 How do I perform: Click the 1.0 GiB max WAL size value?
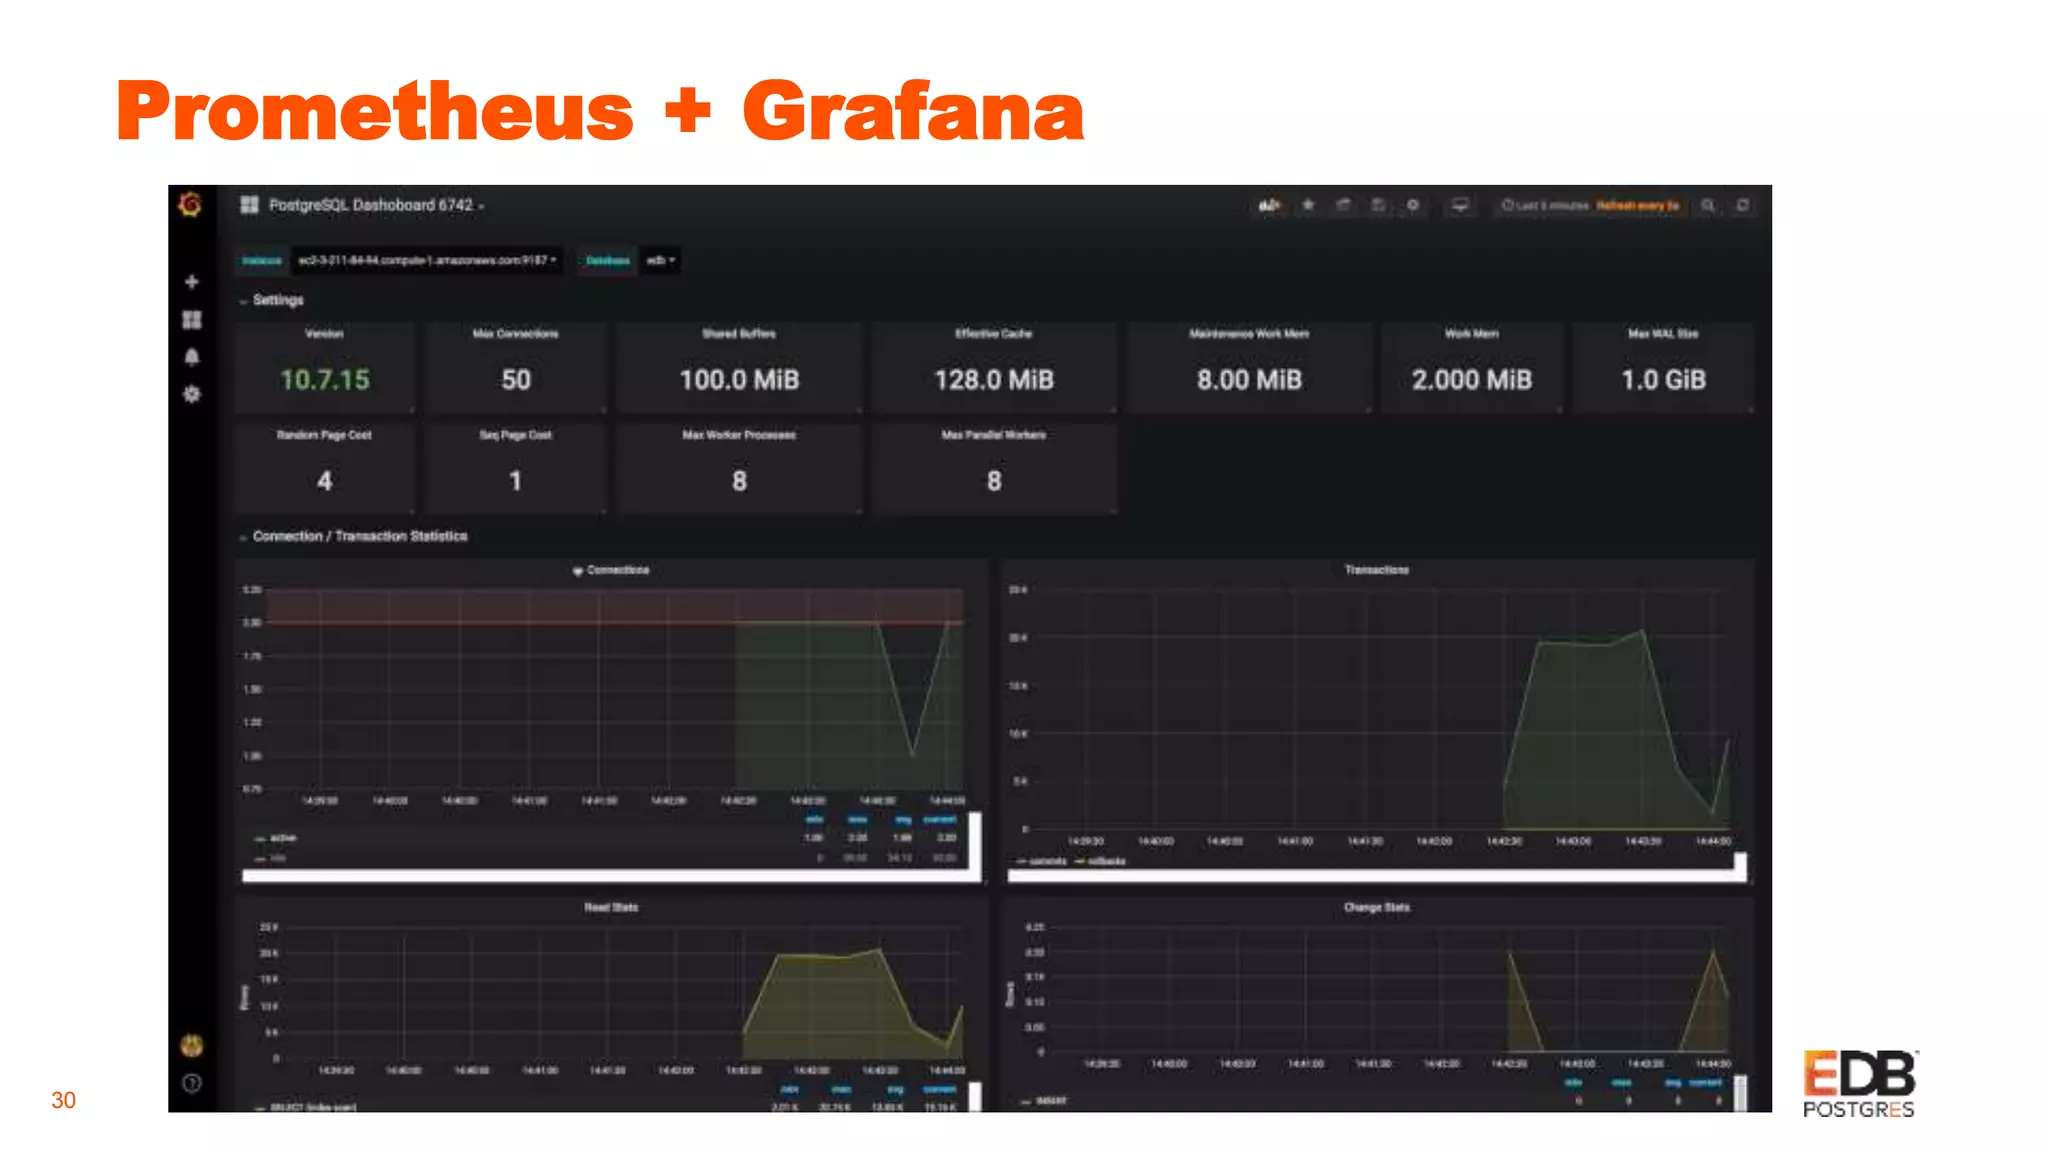pos(1663,380)
